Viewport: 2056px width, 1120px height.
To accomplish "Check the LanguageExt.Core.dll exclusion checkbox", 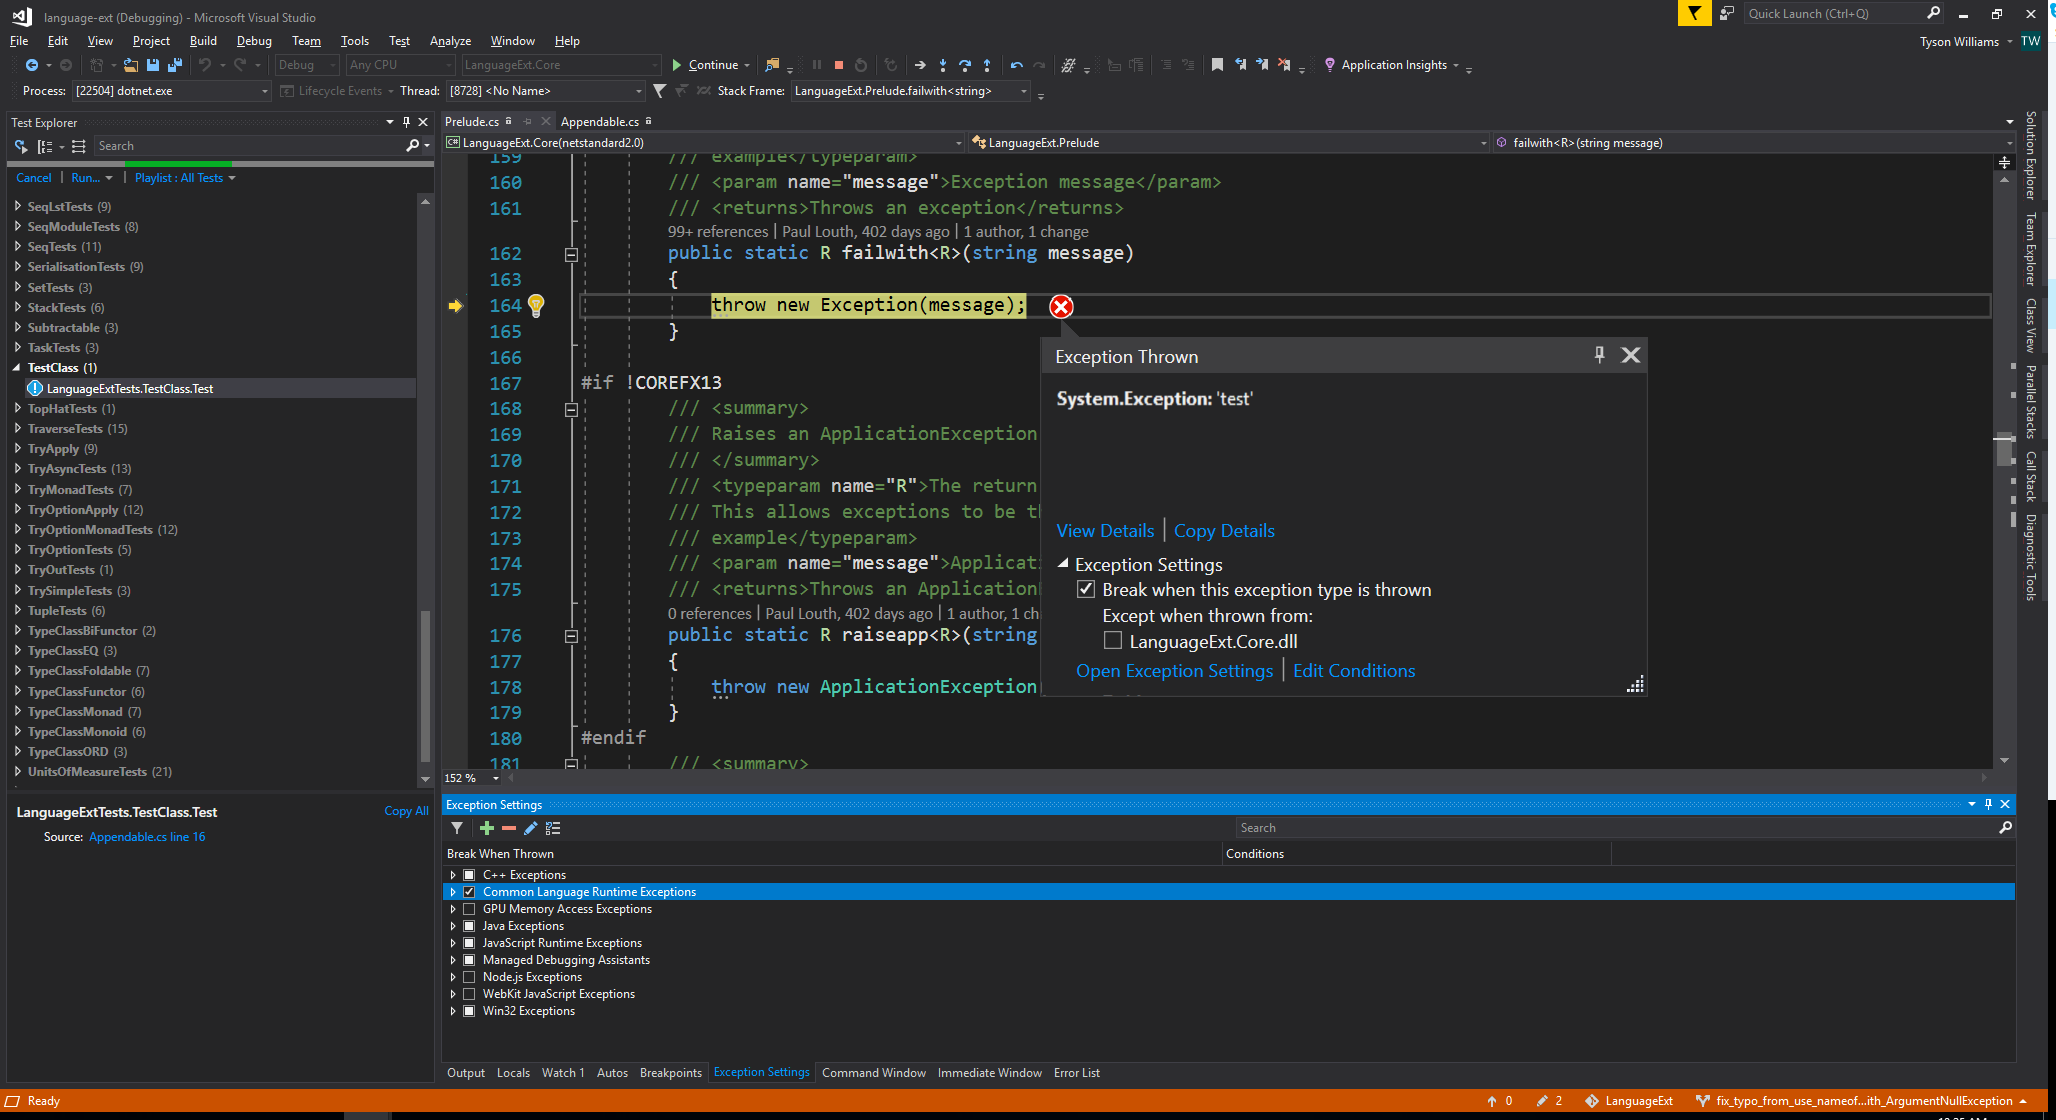I will [1112, 640].
